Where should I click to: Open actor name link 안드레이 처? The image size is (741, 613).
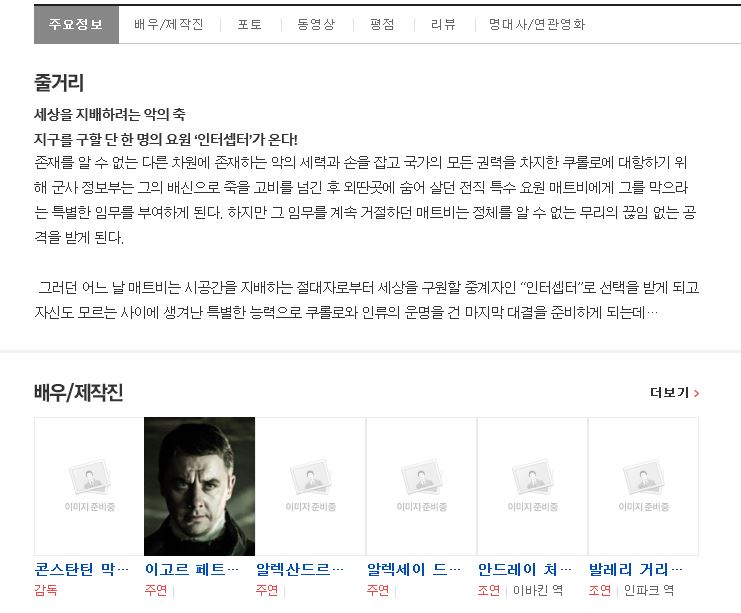point(525,569)
